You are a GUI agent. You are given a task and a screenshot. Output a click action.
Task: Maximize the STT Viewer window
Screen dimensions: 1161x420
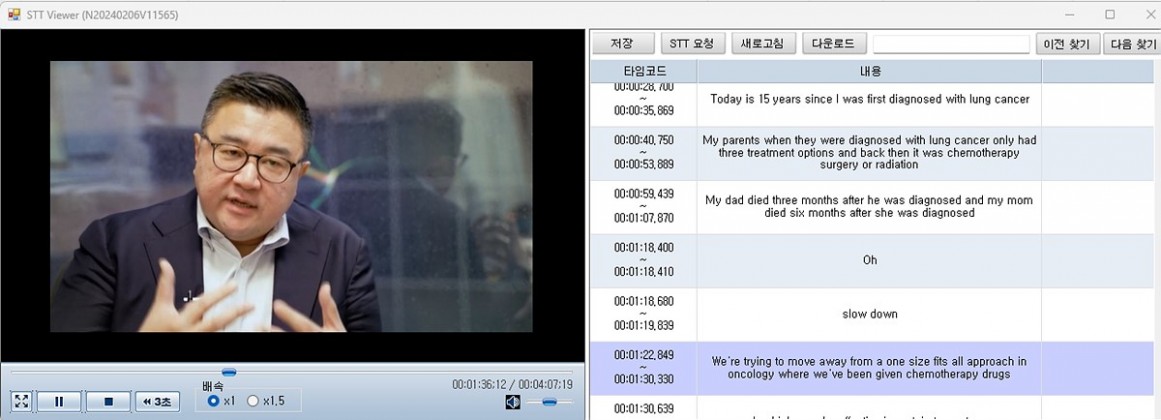click(x=1110, y=14)
